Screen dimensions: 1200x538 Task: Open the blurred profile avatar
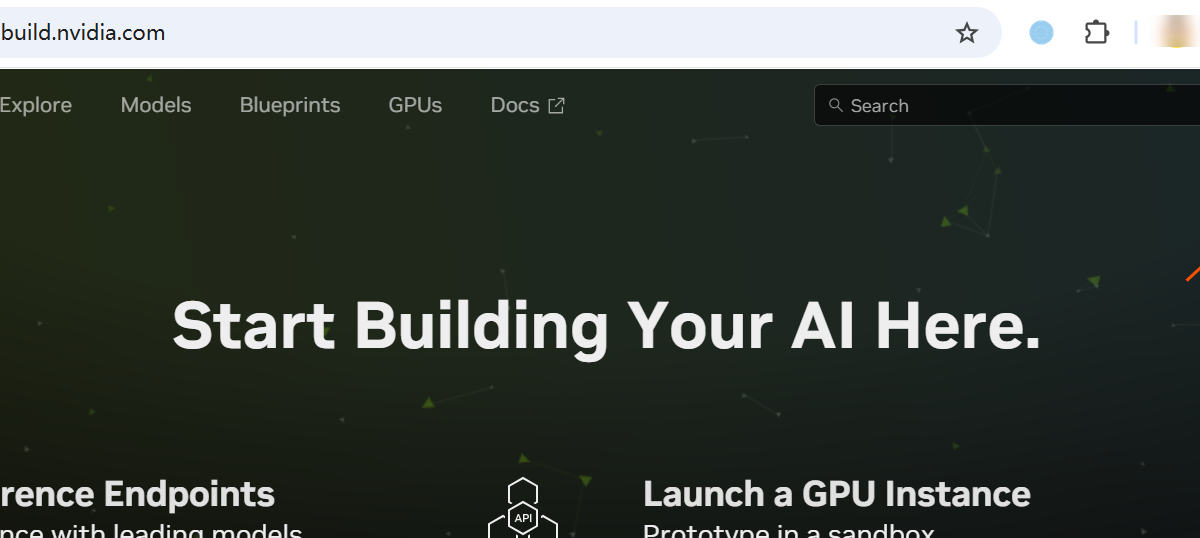click(1176, 32)
